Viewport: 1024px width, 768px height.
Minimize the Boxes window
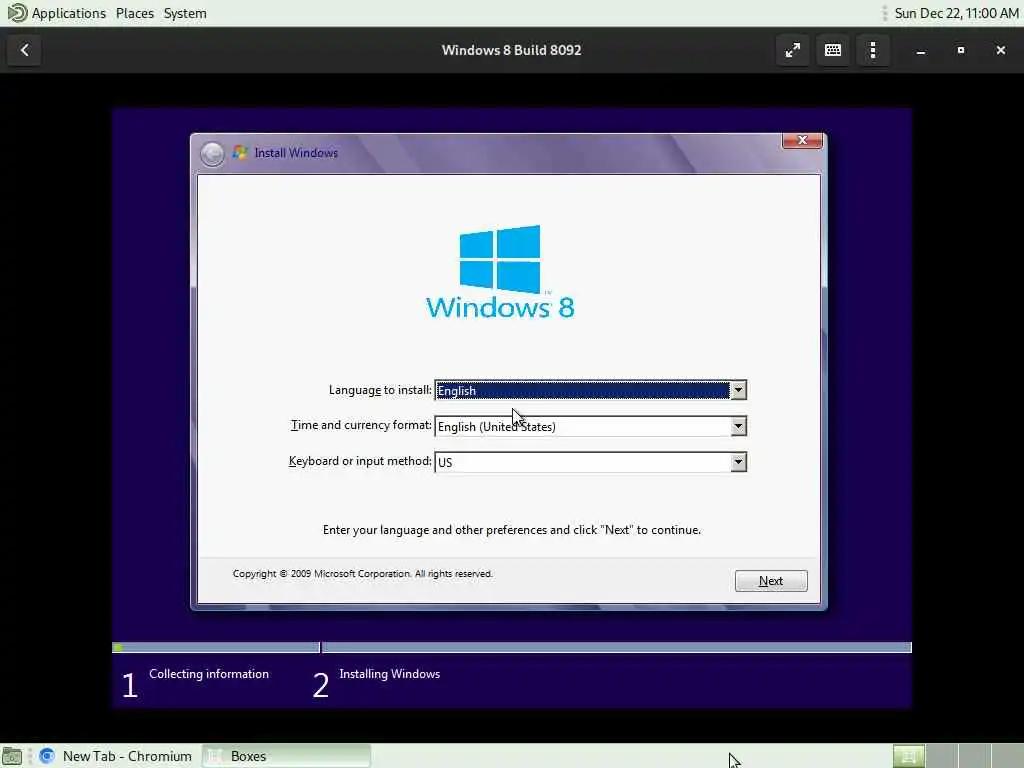921,50
